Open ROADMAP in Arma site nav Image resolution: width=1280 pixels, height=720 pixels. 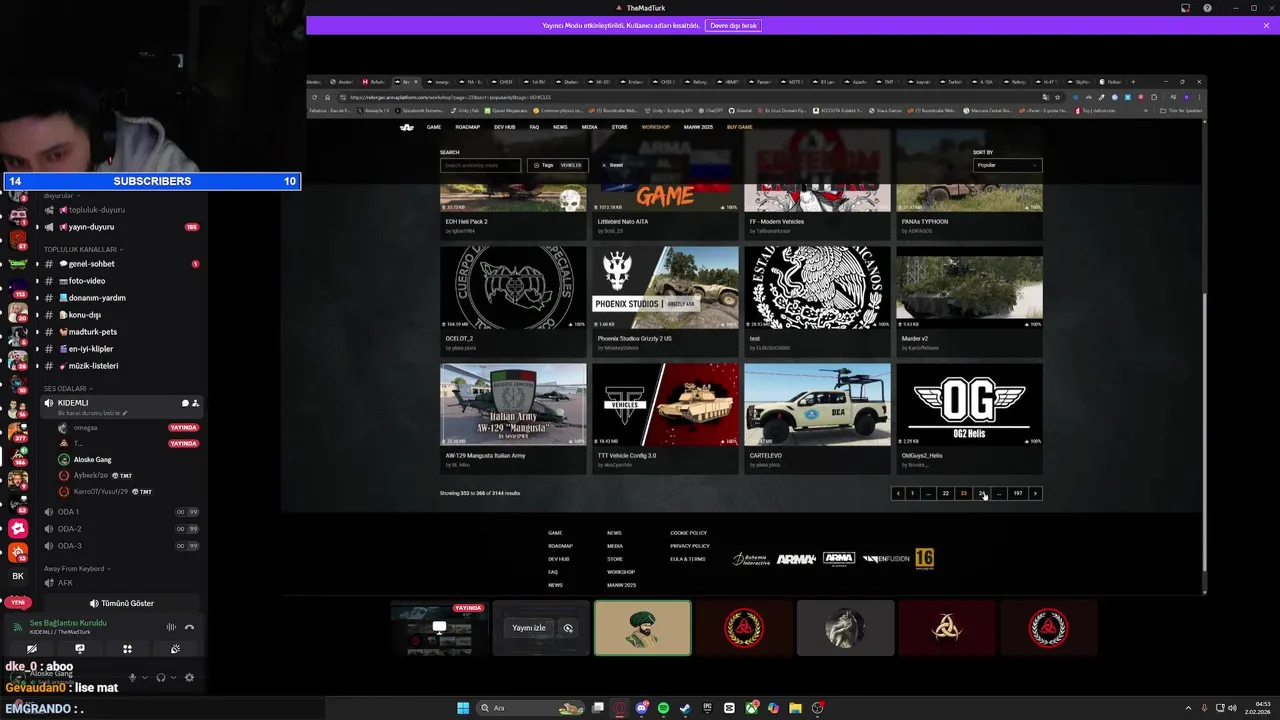point(467,127)
